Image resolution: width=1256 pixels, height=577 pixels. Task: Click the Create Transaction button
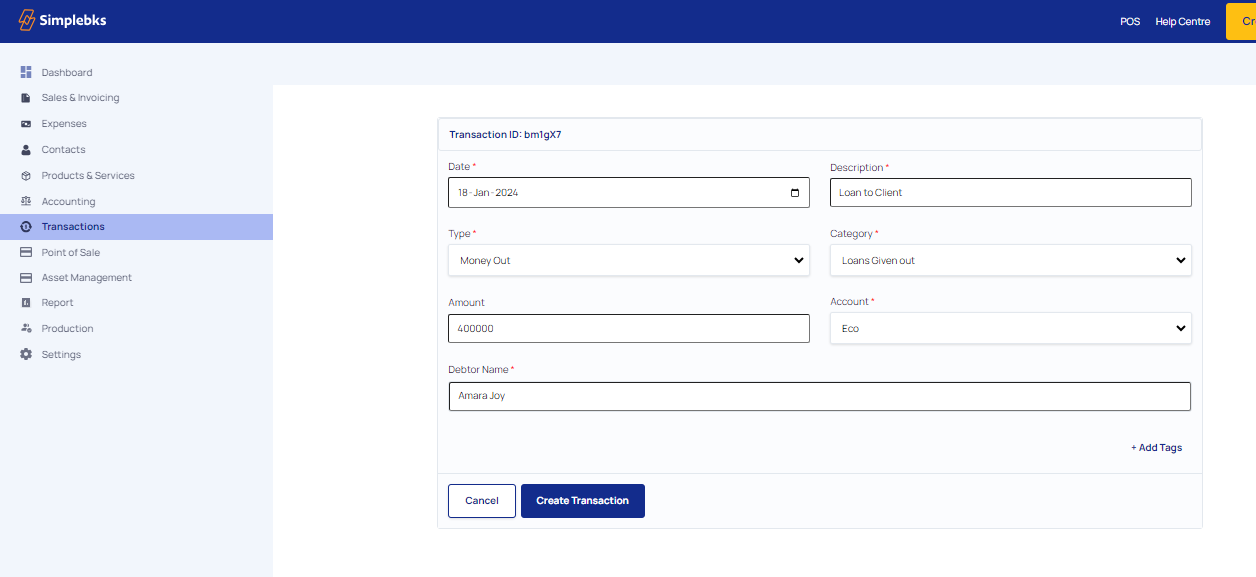click(583, 501)
